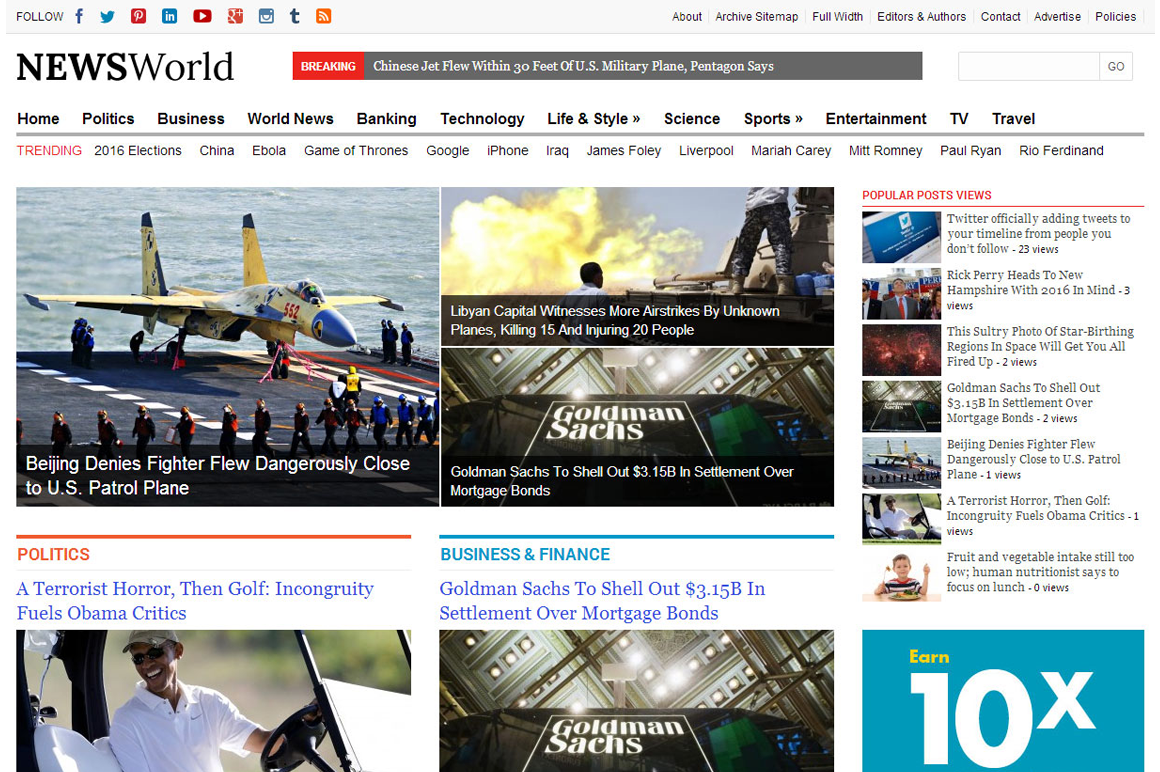Click the Twitter bird icon

[x=107, y=16]
